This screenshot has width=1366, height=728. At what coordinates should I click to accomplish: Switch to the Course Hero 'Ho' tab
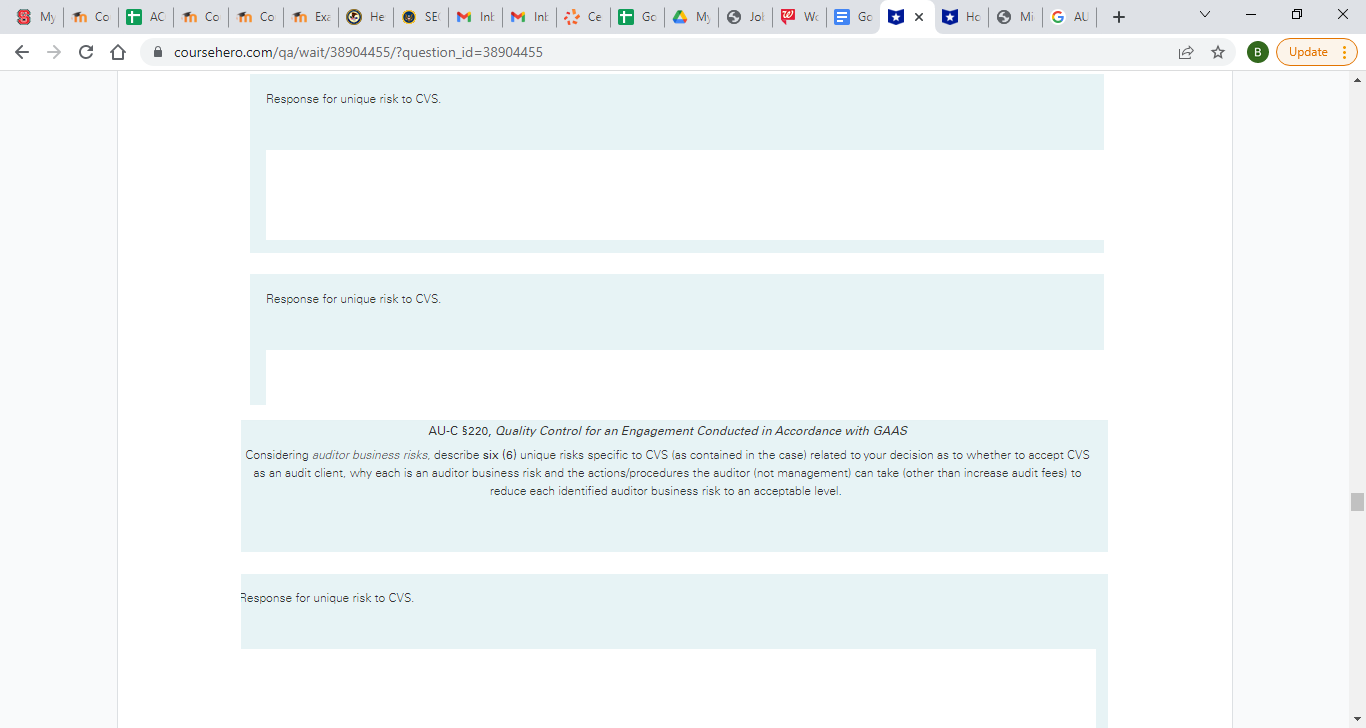click(x=962, y=17)
